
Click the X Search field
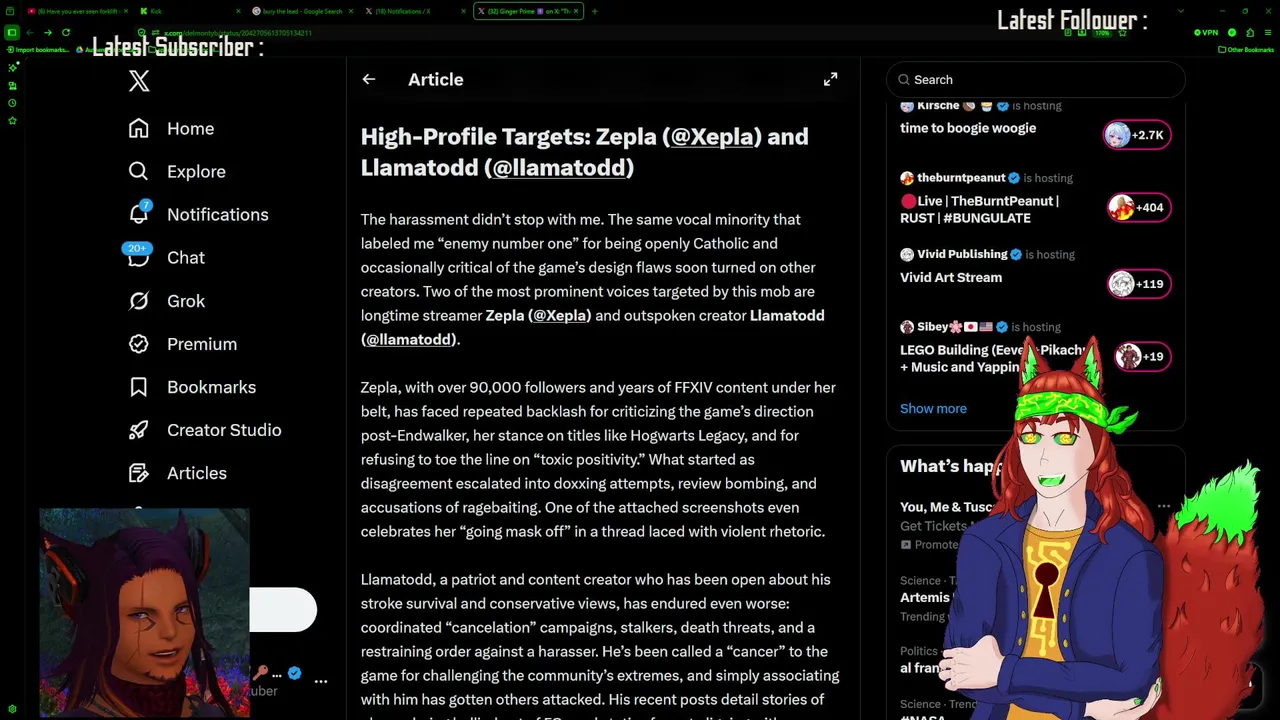click(1035, 79)
